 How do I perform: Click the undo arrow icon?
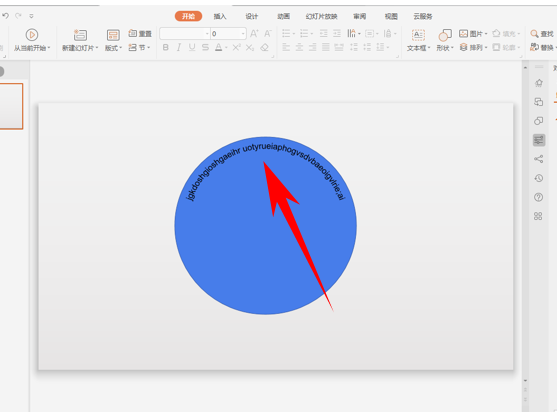tap(5, 16)
